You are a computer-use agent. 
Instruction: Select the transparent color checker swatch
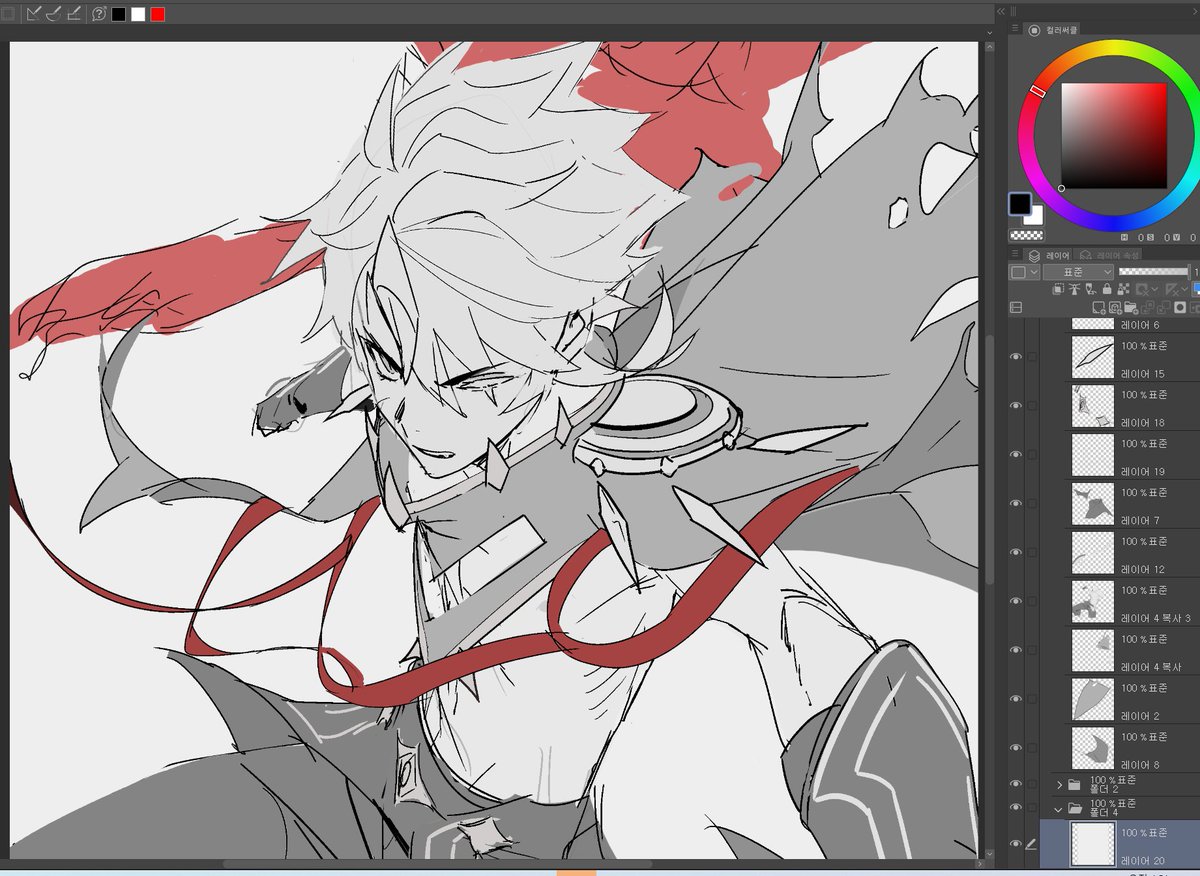coord(1026,236)
